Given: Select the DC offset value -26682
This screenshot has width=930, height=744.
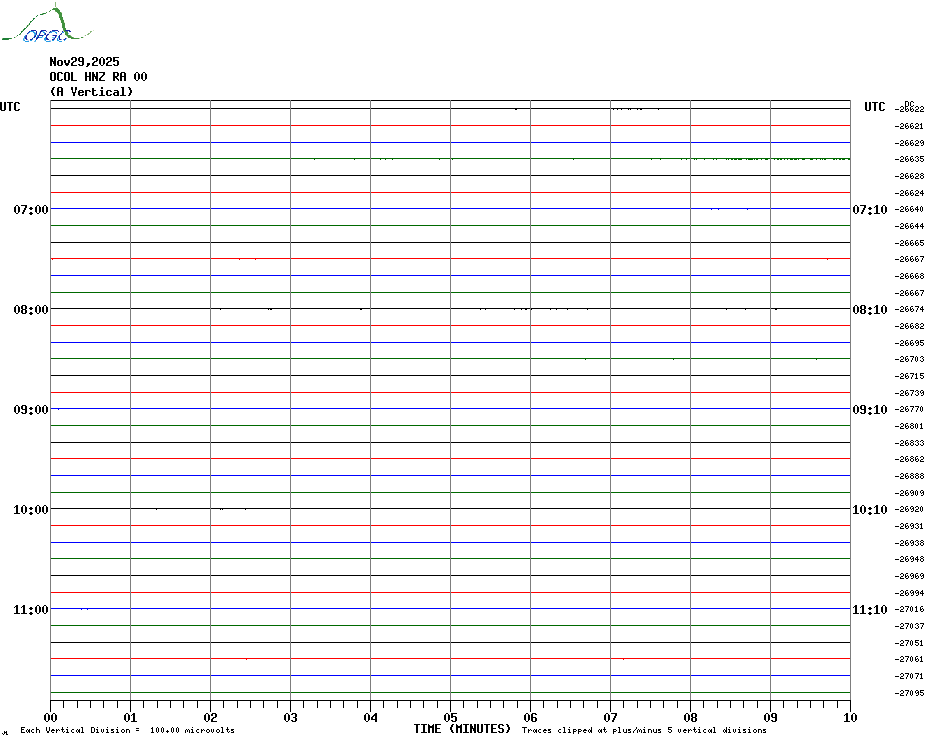Looking at the screenshot, I should [909, 326].
